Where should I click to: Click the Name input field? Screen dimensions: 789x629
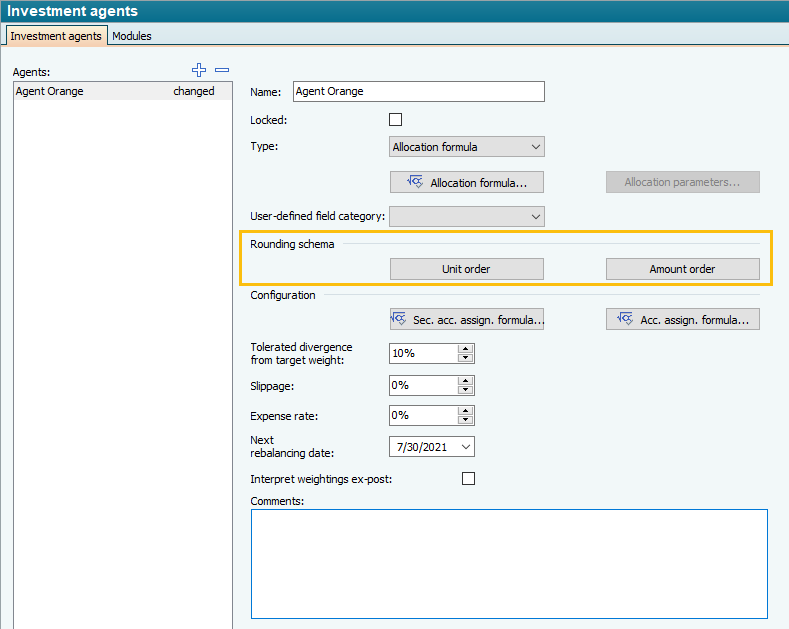click(x=418, y=92)
